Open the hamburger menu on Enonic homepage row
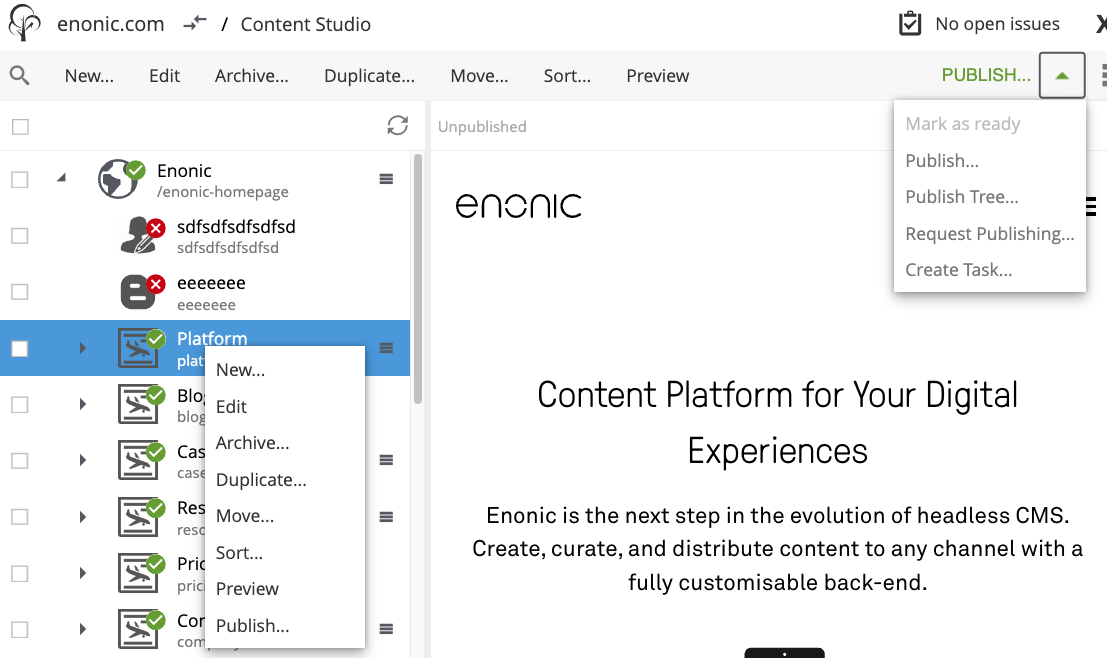1107x658 pixels. pyautogui.click(x=386, y=178)
